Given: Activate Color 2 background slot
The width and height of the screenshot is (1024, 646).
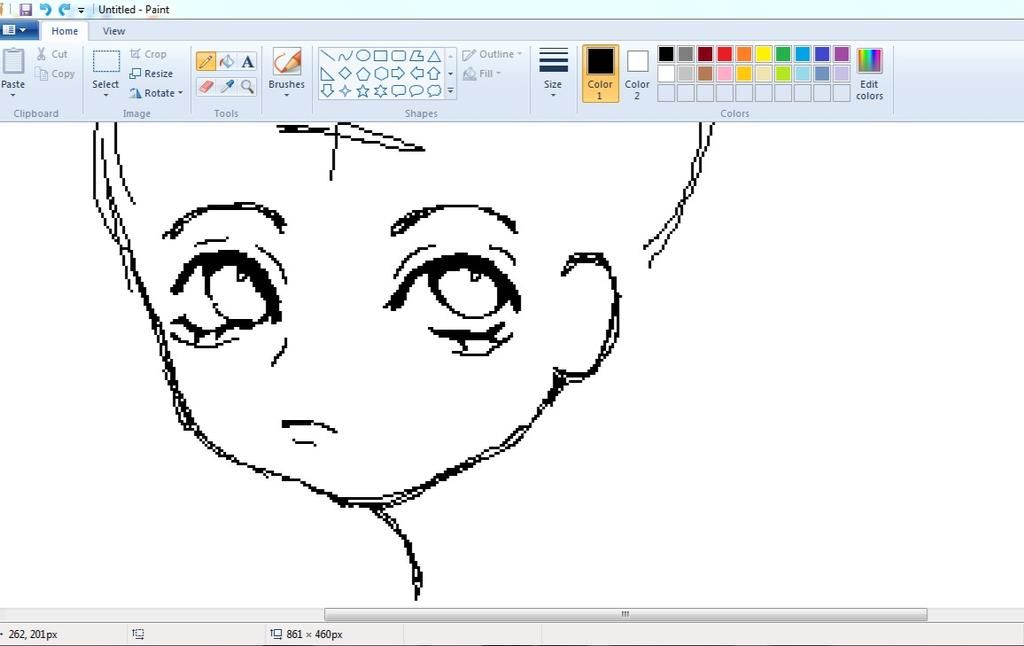Looking at the screenshot, I should click(x=637, y=73).
